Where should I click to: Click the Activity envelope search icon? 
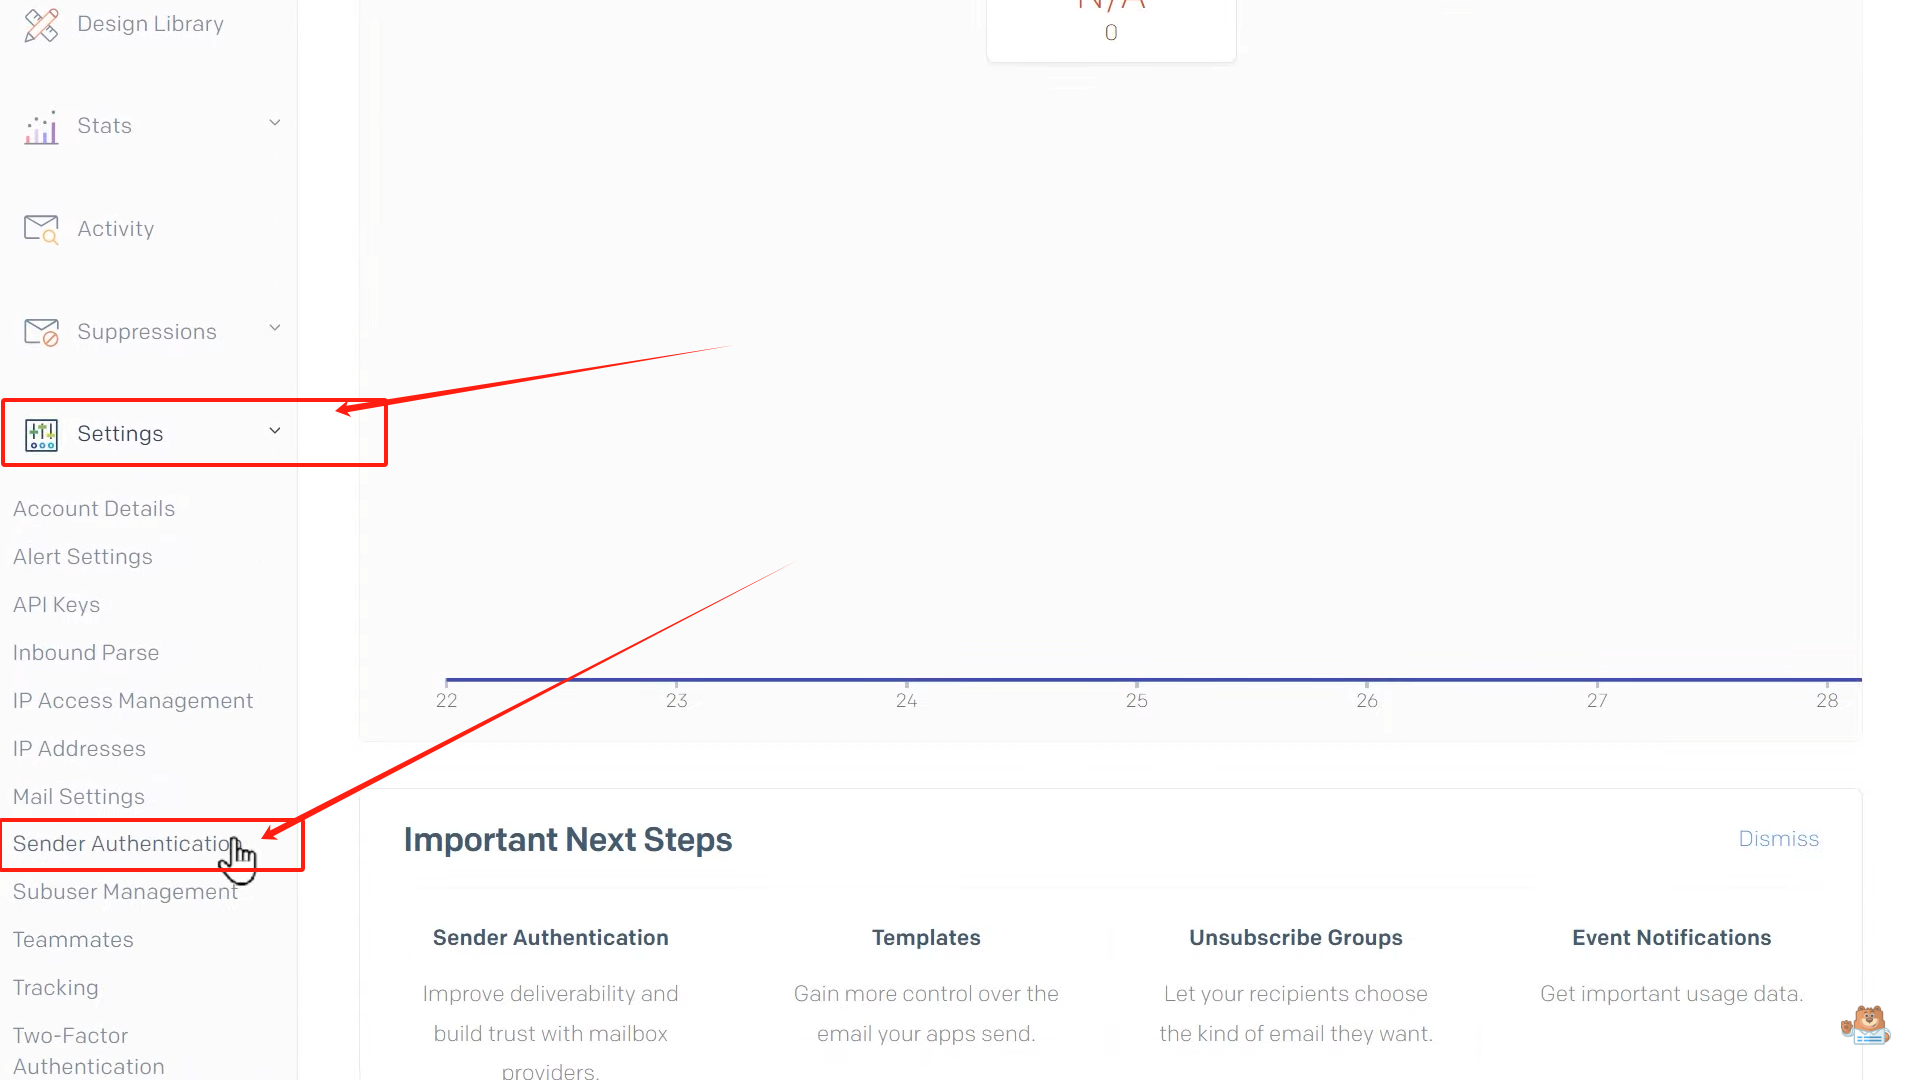coord(41,230)
